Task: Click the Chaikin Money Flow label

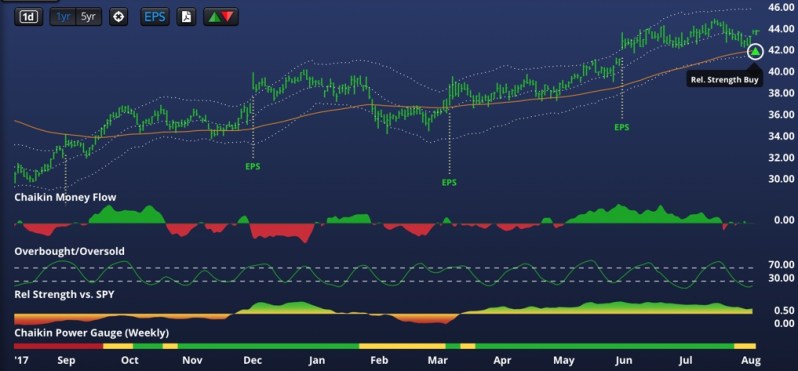Action: pyautogui.click(x=65, y=197)
